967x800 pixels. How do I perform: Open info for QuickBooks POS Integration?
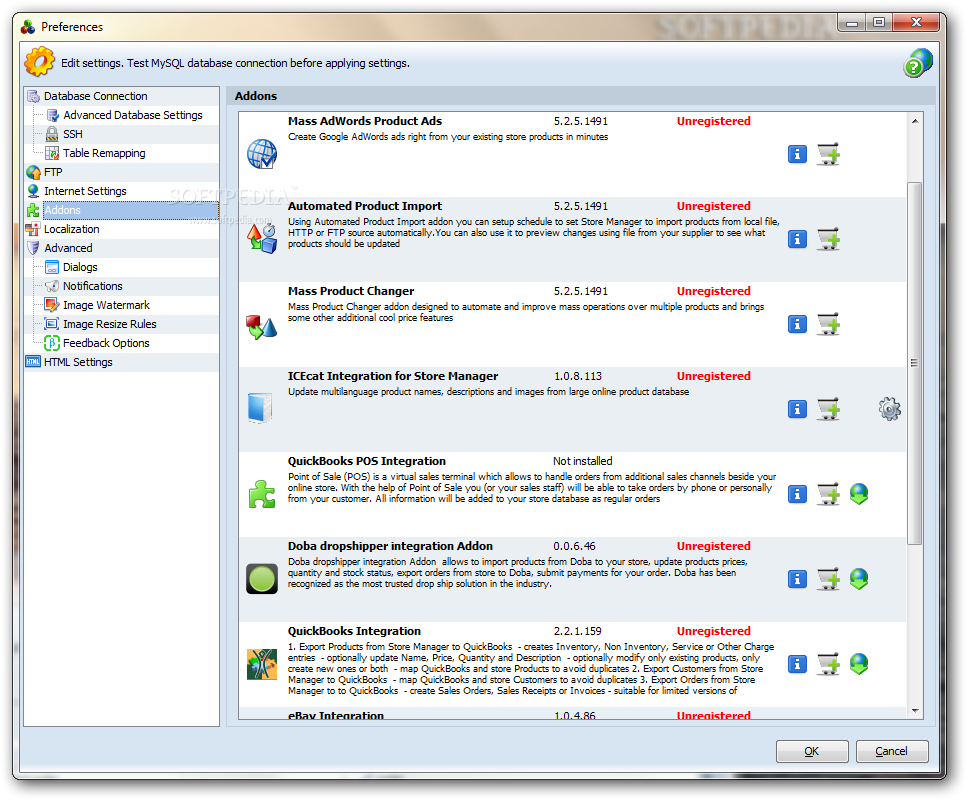pos(797,495)
